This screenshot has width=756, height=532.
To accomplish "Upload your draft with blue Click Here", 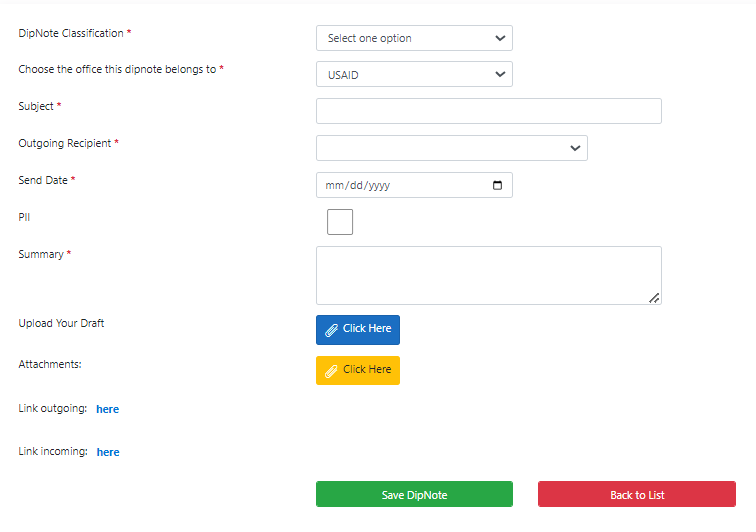I will [x=358, y=330].
